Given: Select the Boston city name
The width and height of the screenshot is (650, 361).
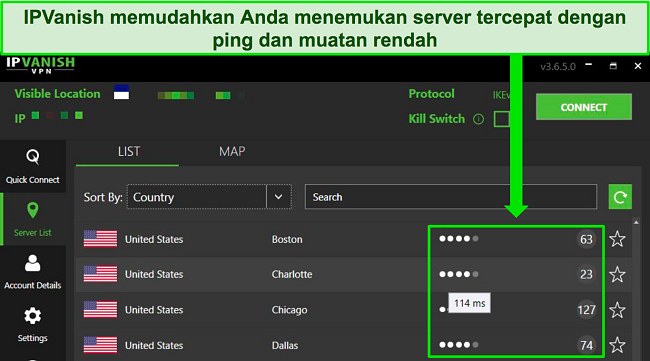Looking at the screenshot, I should tap(287, 240).
